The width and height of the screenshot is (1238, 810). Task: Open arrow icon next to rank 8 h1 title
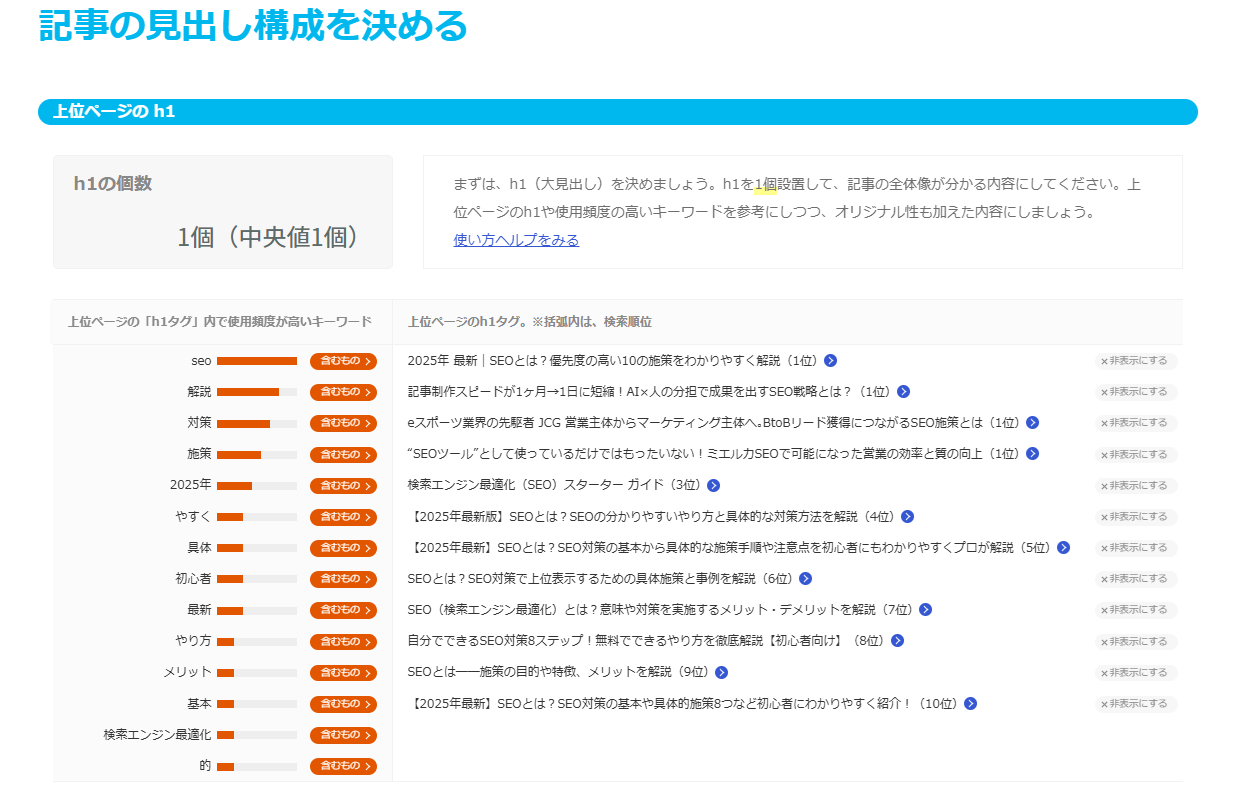[897, 641]
